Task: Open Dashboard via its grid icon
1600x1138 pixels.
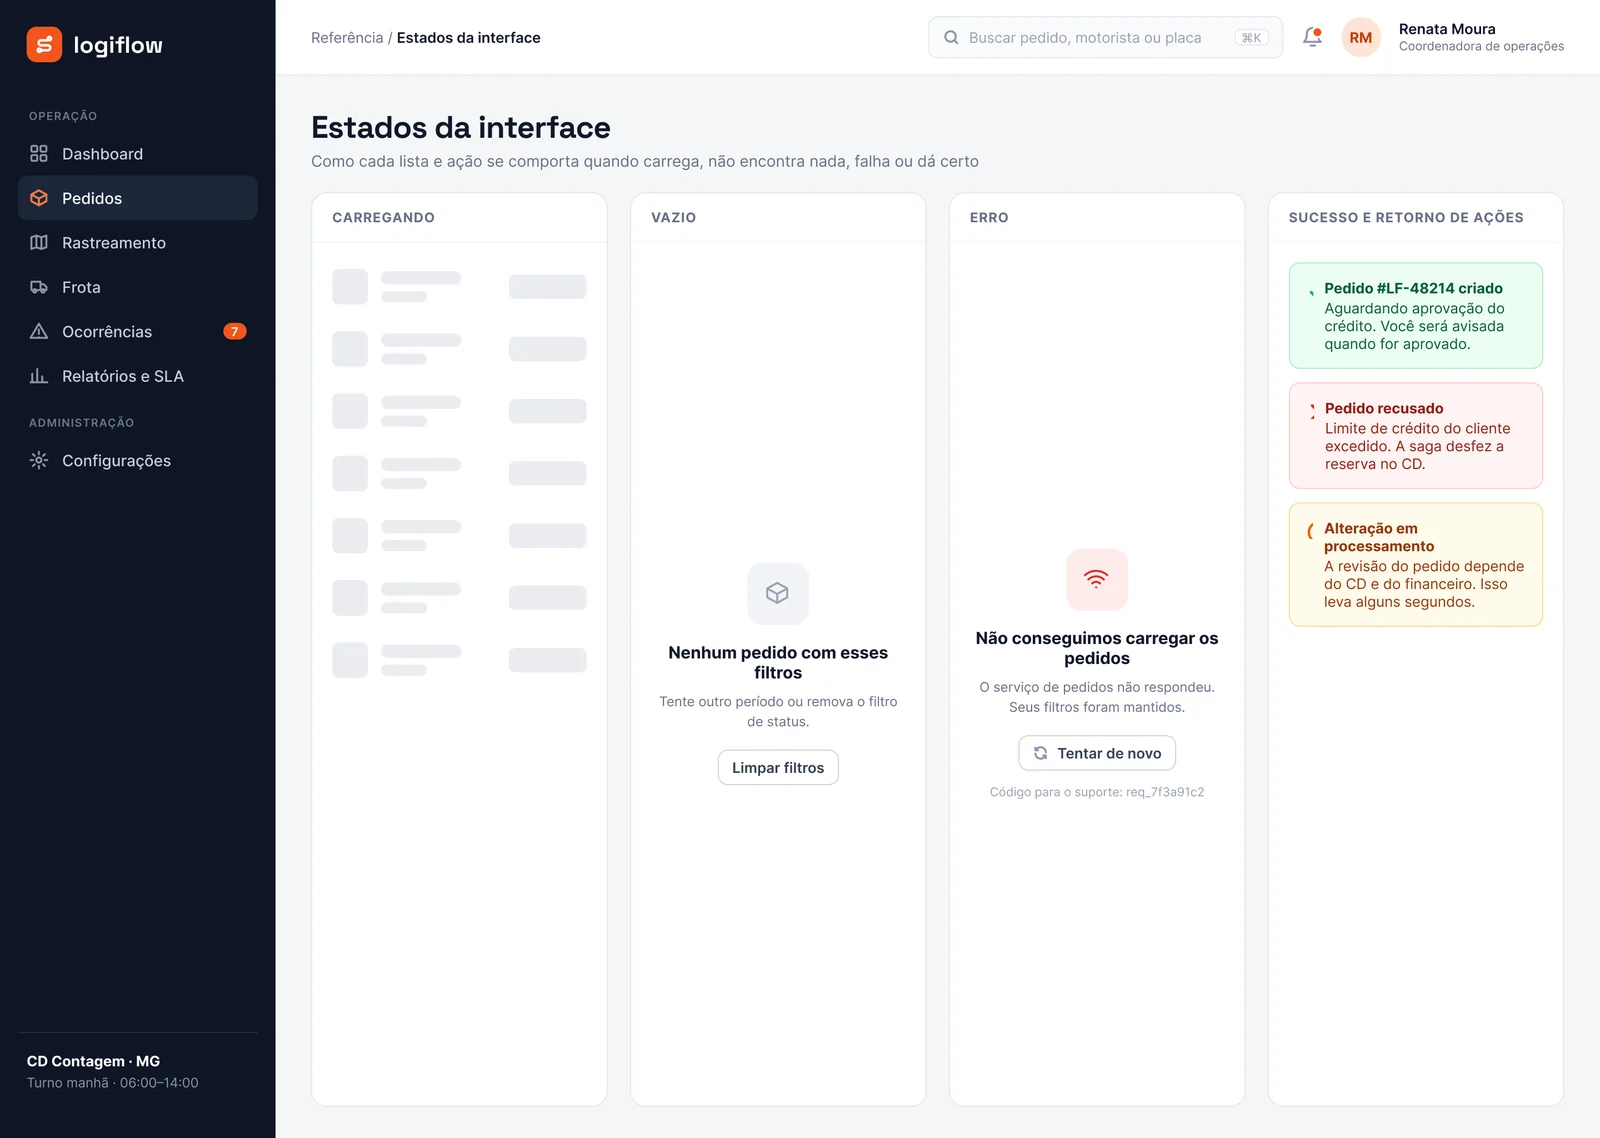Action: point(39,154)
